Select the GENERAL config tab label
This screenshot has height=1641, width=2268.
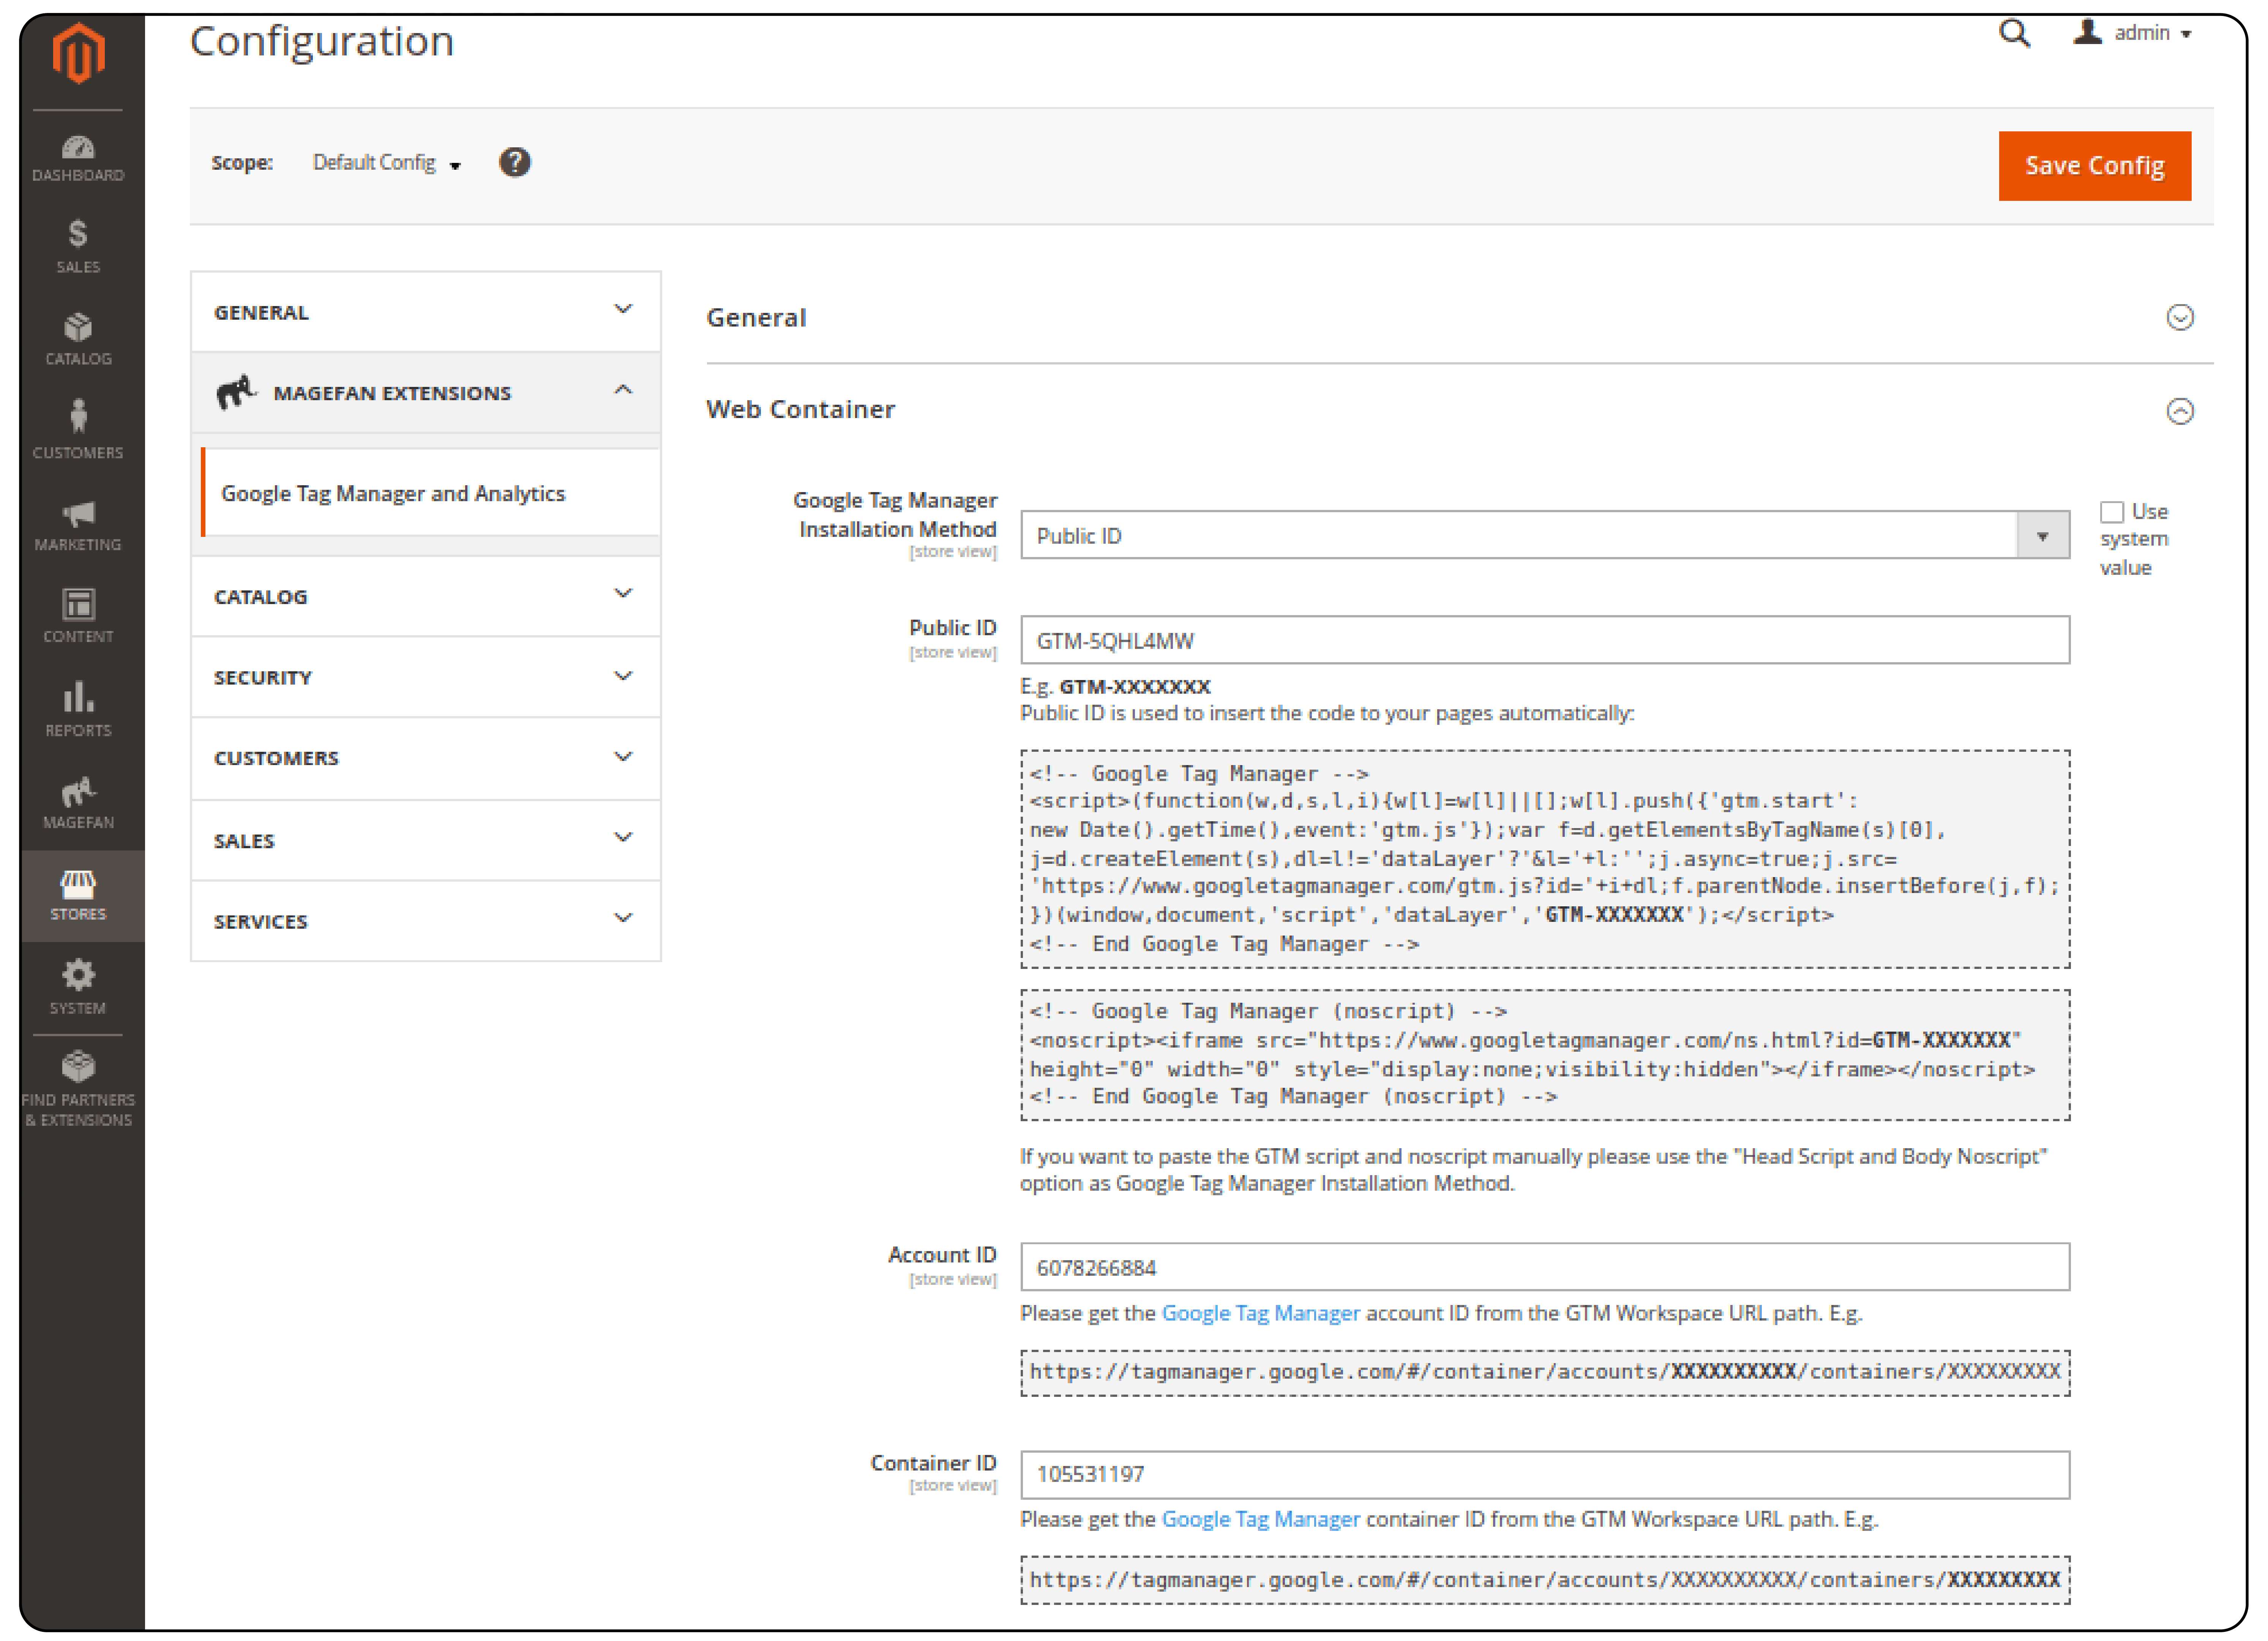(x=261, y=313)
